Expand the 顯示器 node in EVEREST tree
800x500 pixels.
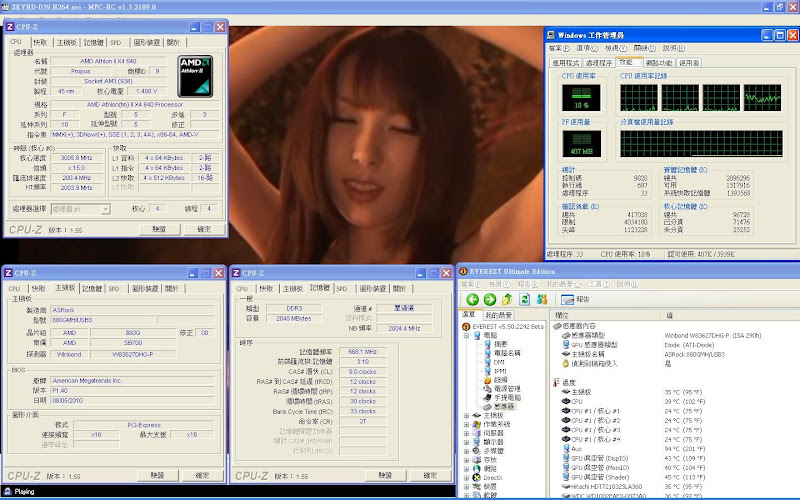[466, 442]
